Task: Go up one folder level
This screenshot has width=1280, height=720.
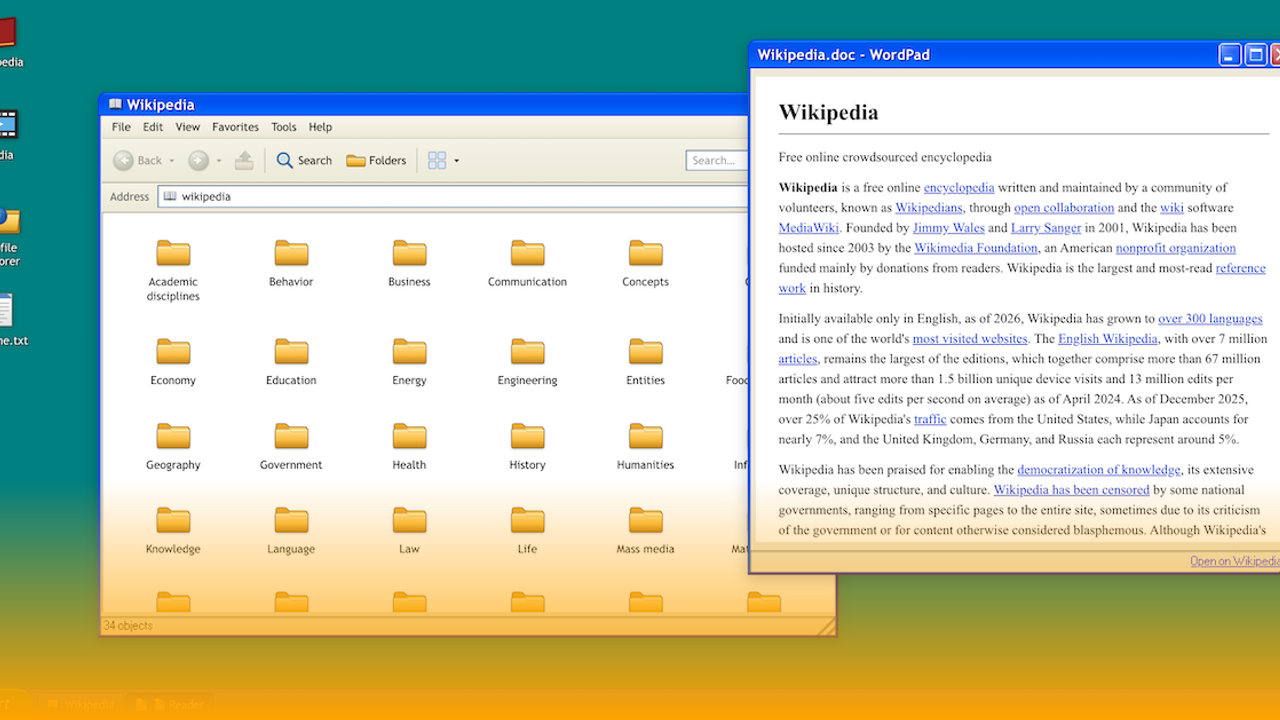Action: [244, 160]
